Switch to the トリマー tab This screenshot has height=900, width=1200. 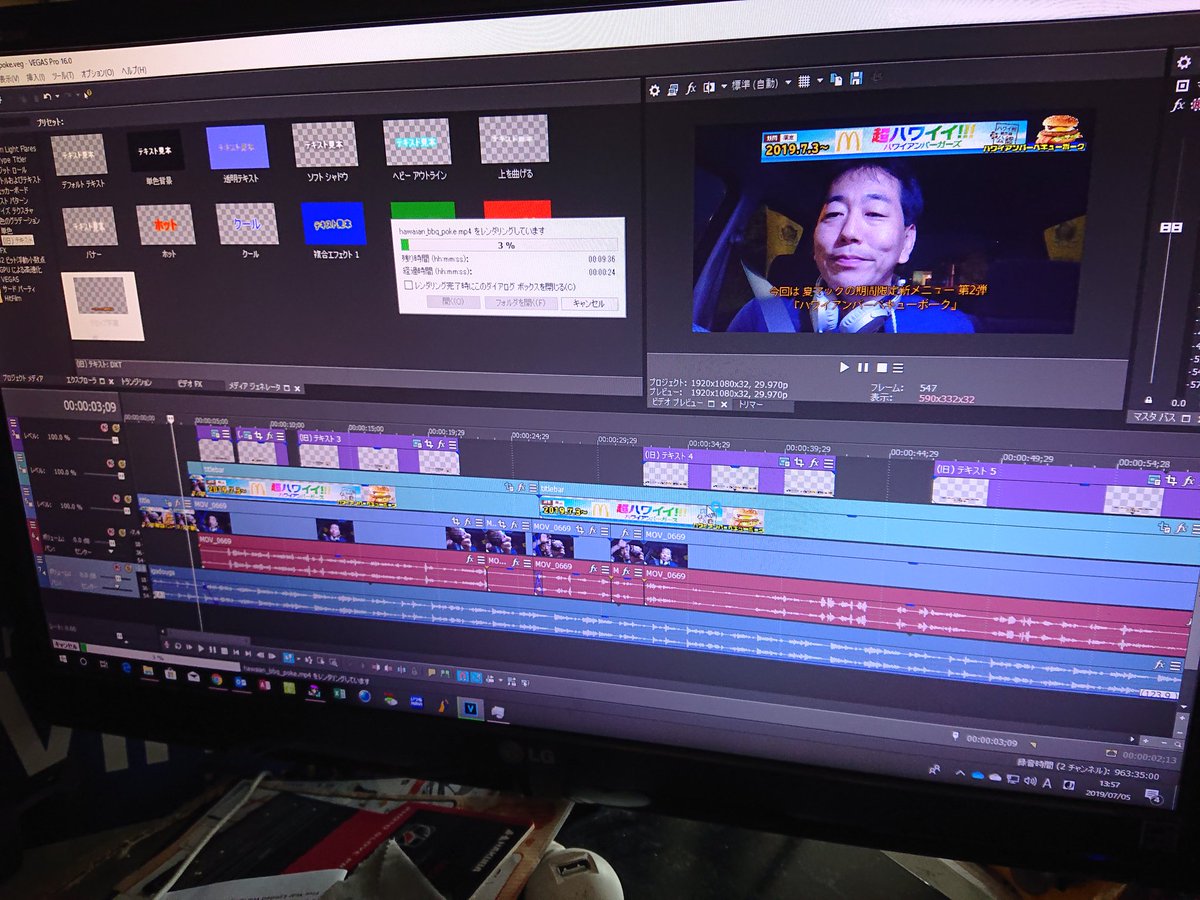pyautogui.click(x=750, y=406)
